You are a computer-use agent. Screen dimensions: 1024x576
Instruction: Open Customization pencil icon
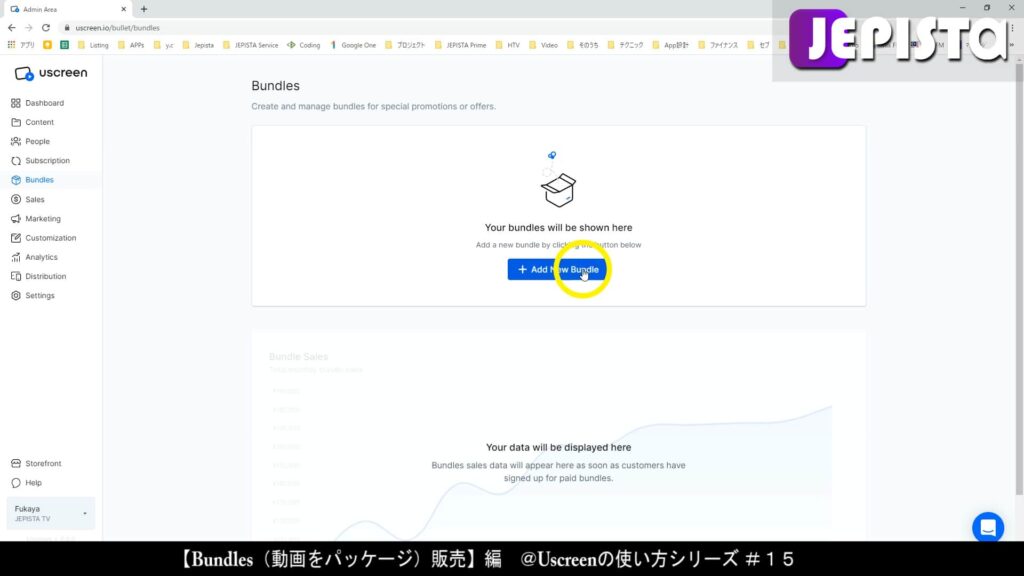16,238
